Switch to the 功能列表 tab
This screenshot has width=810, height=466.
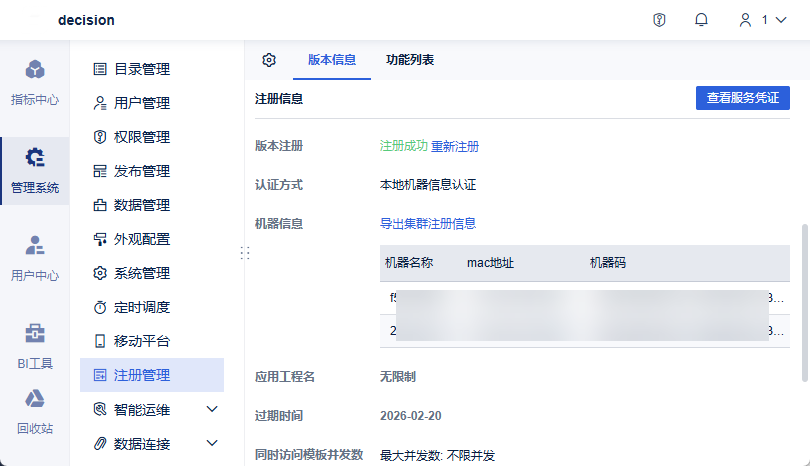point(410,60)
